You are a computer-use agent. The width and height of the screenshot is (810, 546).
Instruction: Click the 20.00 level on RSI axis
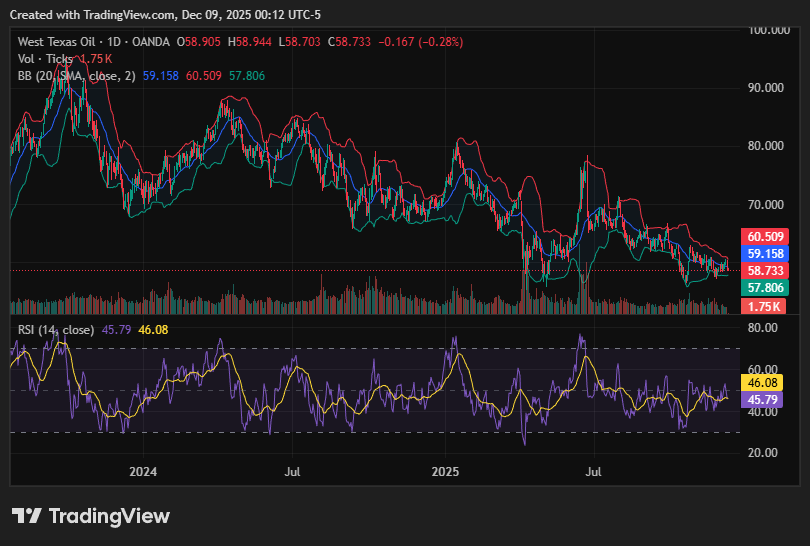click(763, 453)
